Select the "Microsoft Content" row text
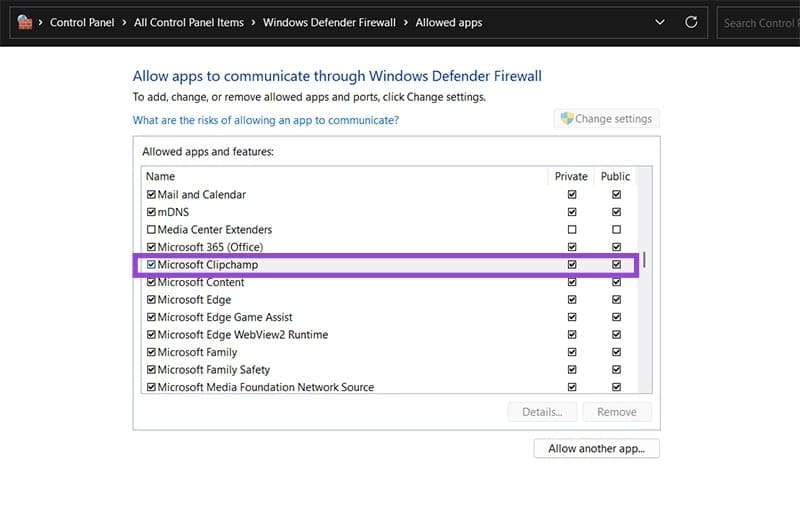Viewport: 800px width, 526px height. [x=201, y=282]
